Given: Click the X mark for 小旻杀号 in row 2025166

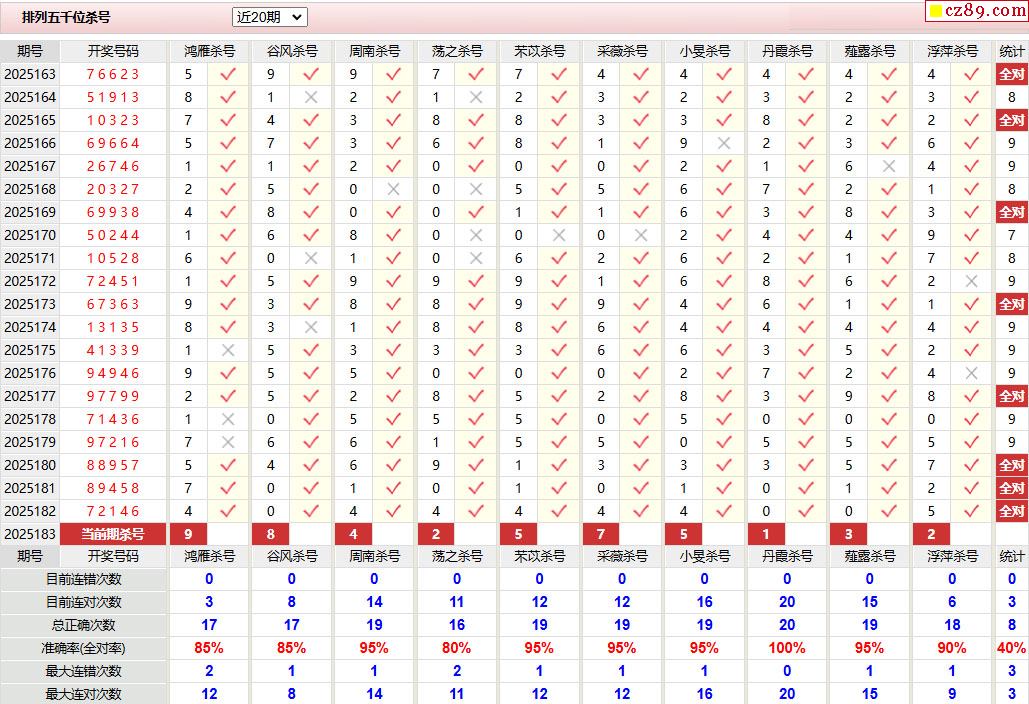Looking at the screenshot, I should point(724,143).
